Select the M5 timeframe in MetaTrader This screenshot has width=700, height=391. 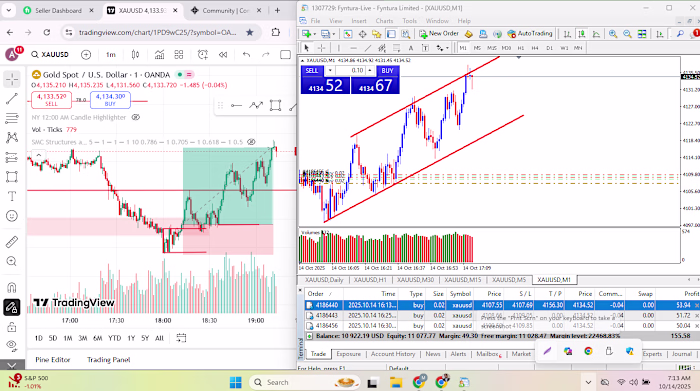click(477, 48)
